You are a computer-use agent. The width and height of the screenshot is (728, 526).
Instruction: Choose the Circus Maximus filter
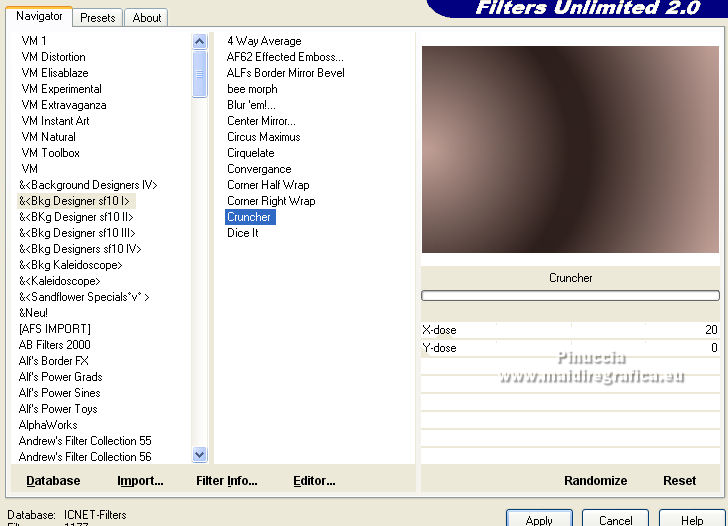click(x=263, y=137)
